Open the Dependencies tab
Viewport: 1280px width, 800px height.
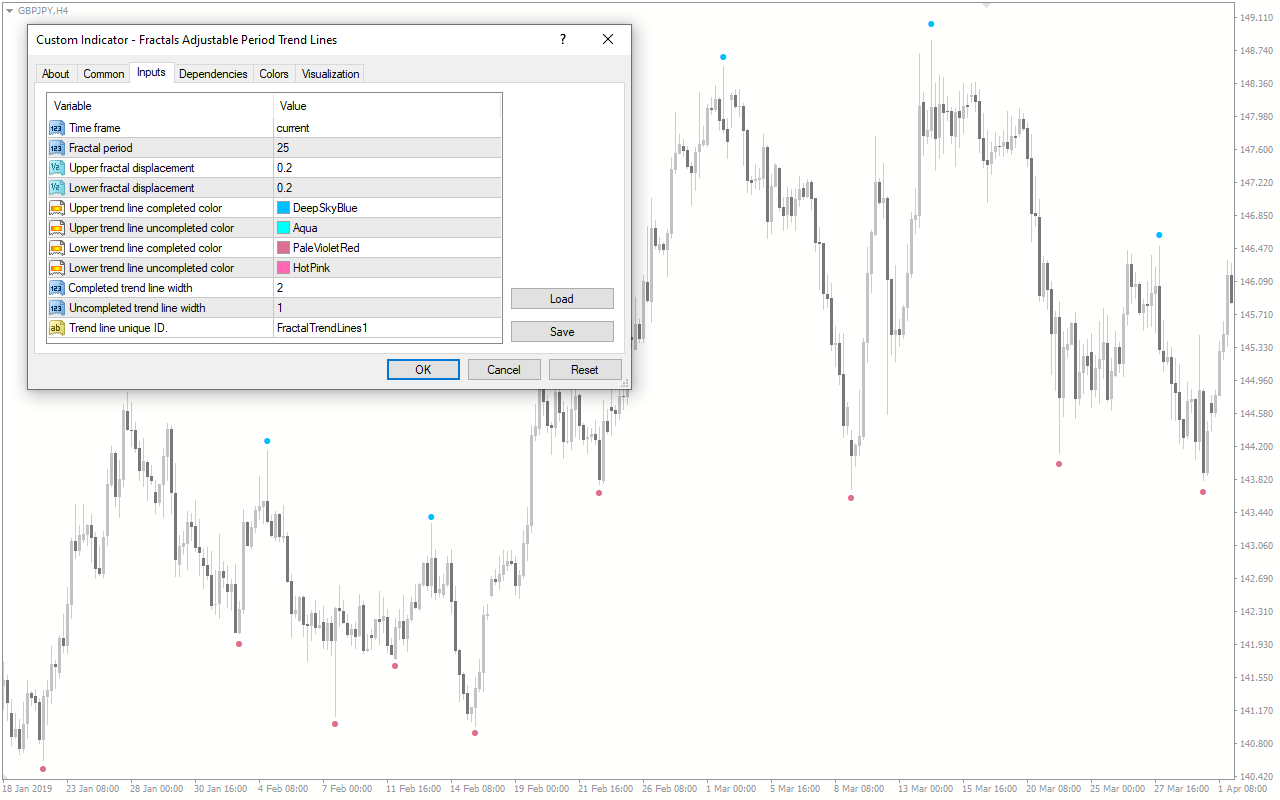pyautogui.click(x=213, y=74)
